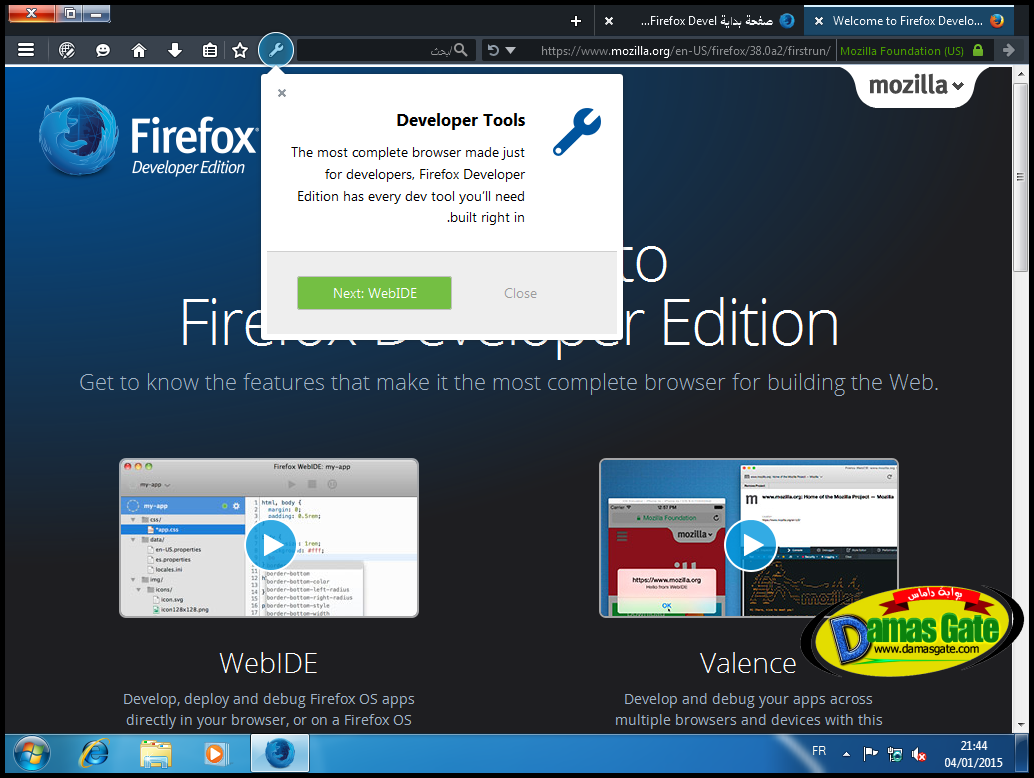The image size is (1034, 778).
Task: Click the smiley chat toolbar icon
Action: 103,50
